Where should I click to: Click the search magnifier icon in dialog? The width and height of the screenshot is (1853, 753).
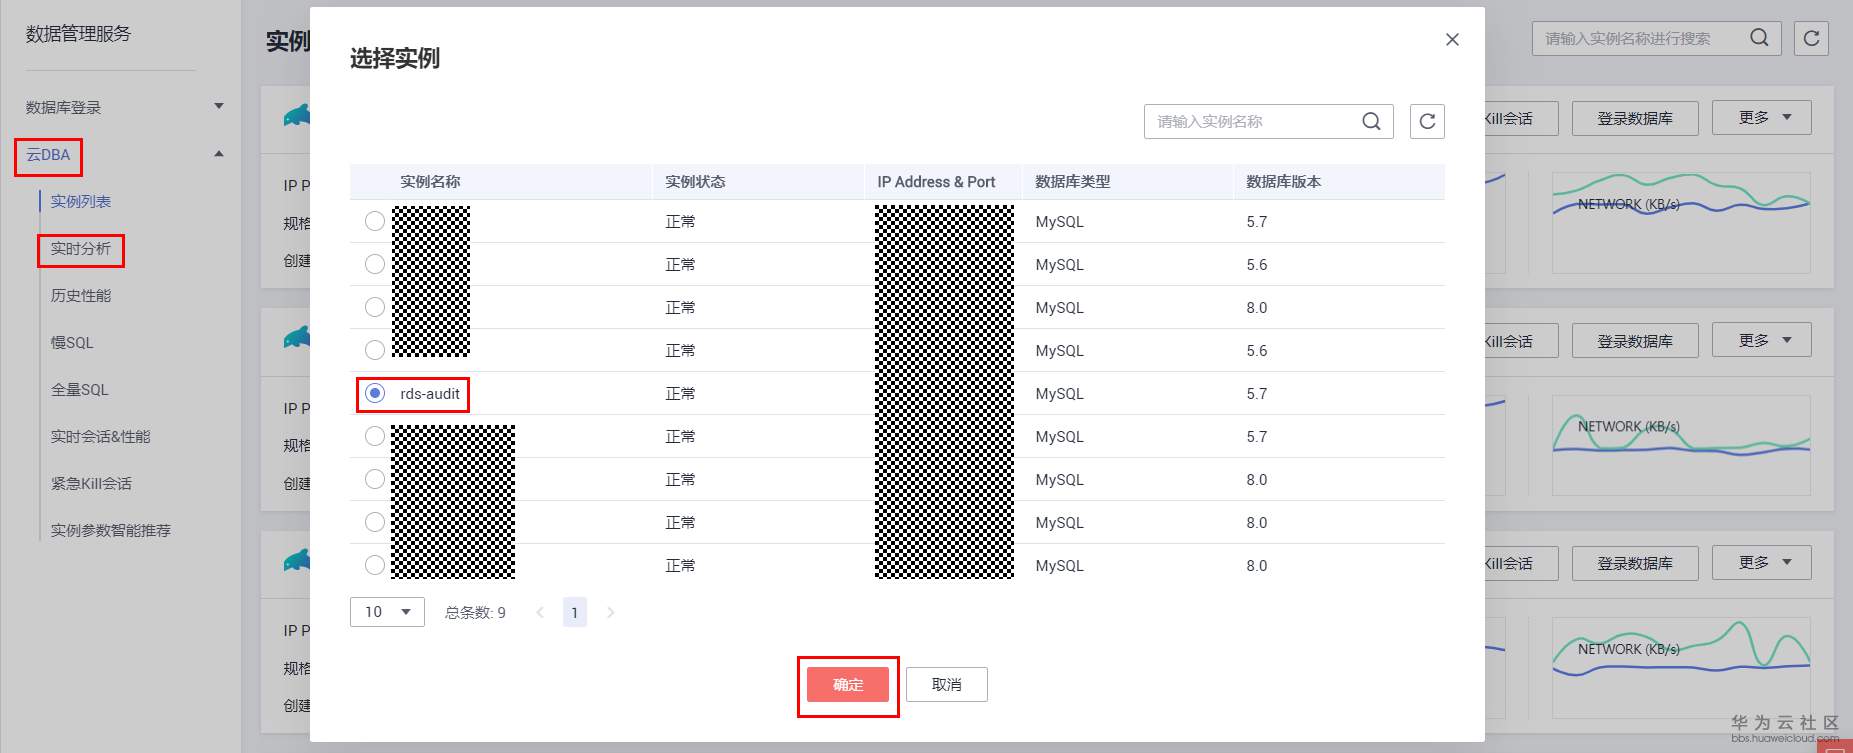pos(1371,121)
